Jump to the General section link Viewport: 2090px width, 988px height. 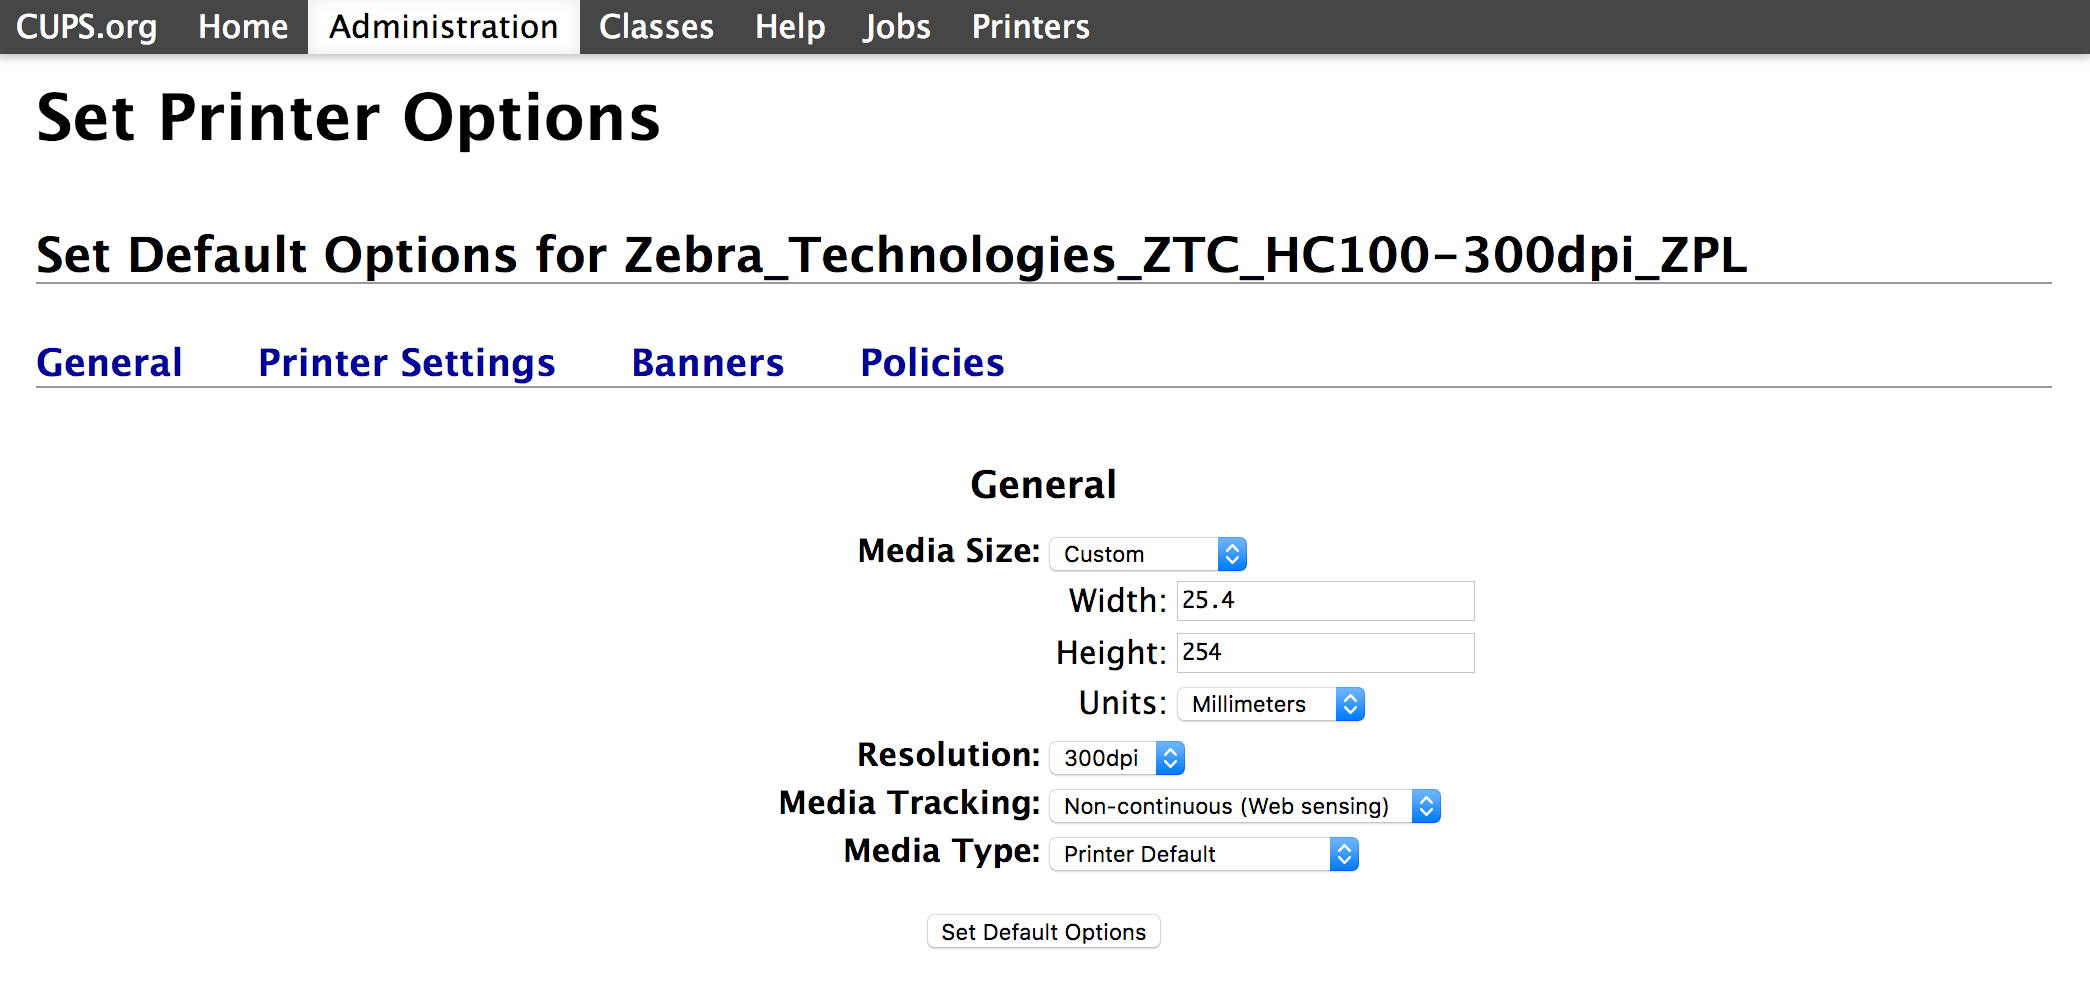coord(110,362)
